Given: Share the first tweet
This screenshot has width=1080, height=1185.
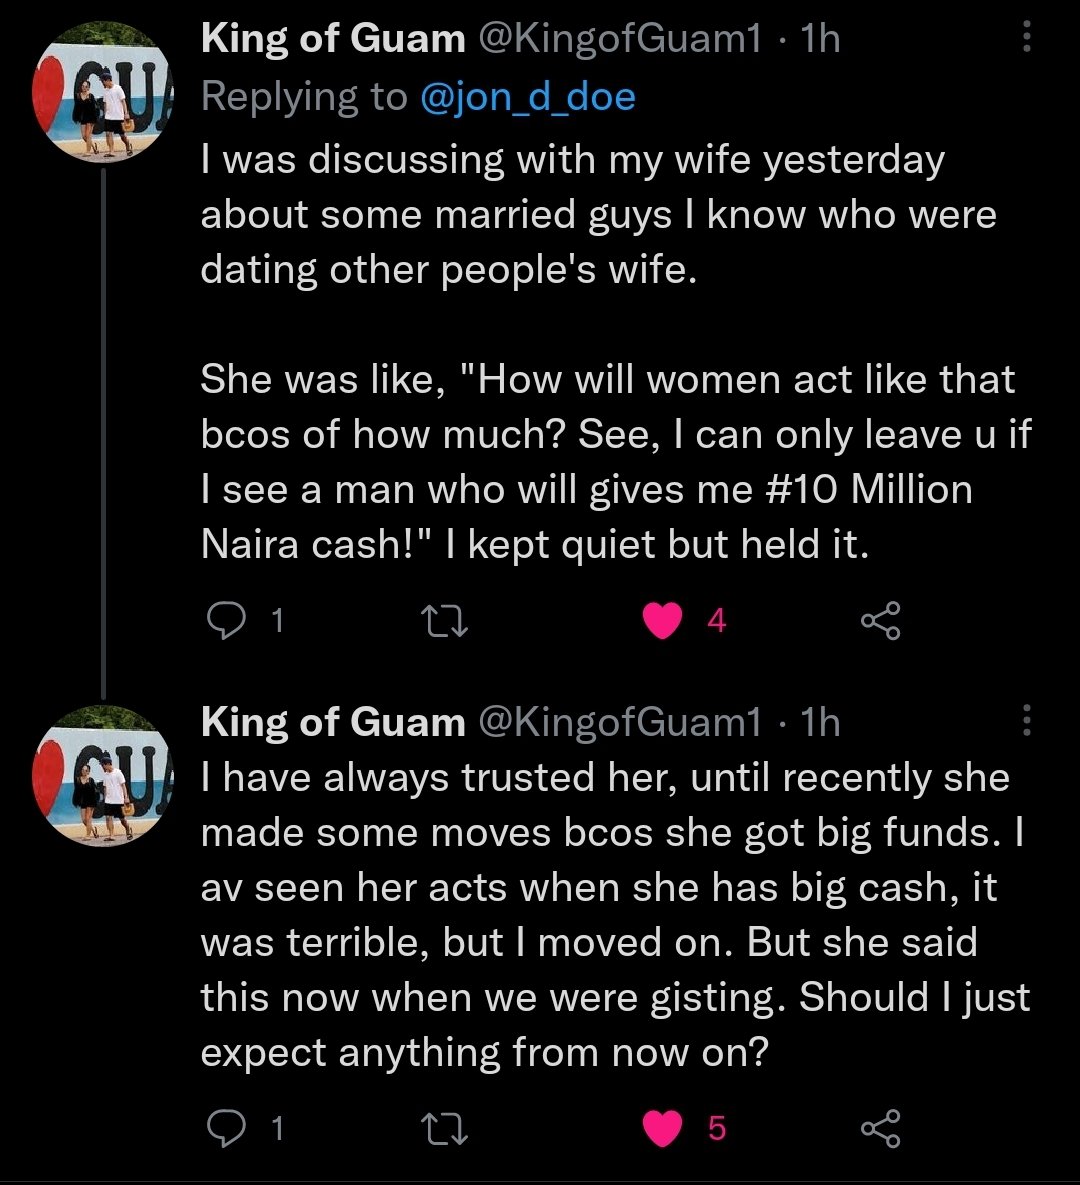Looking at the screenshot, I should coord(880,621).
